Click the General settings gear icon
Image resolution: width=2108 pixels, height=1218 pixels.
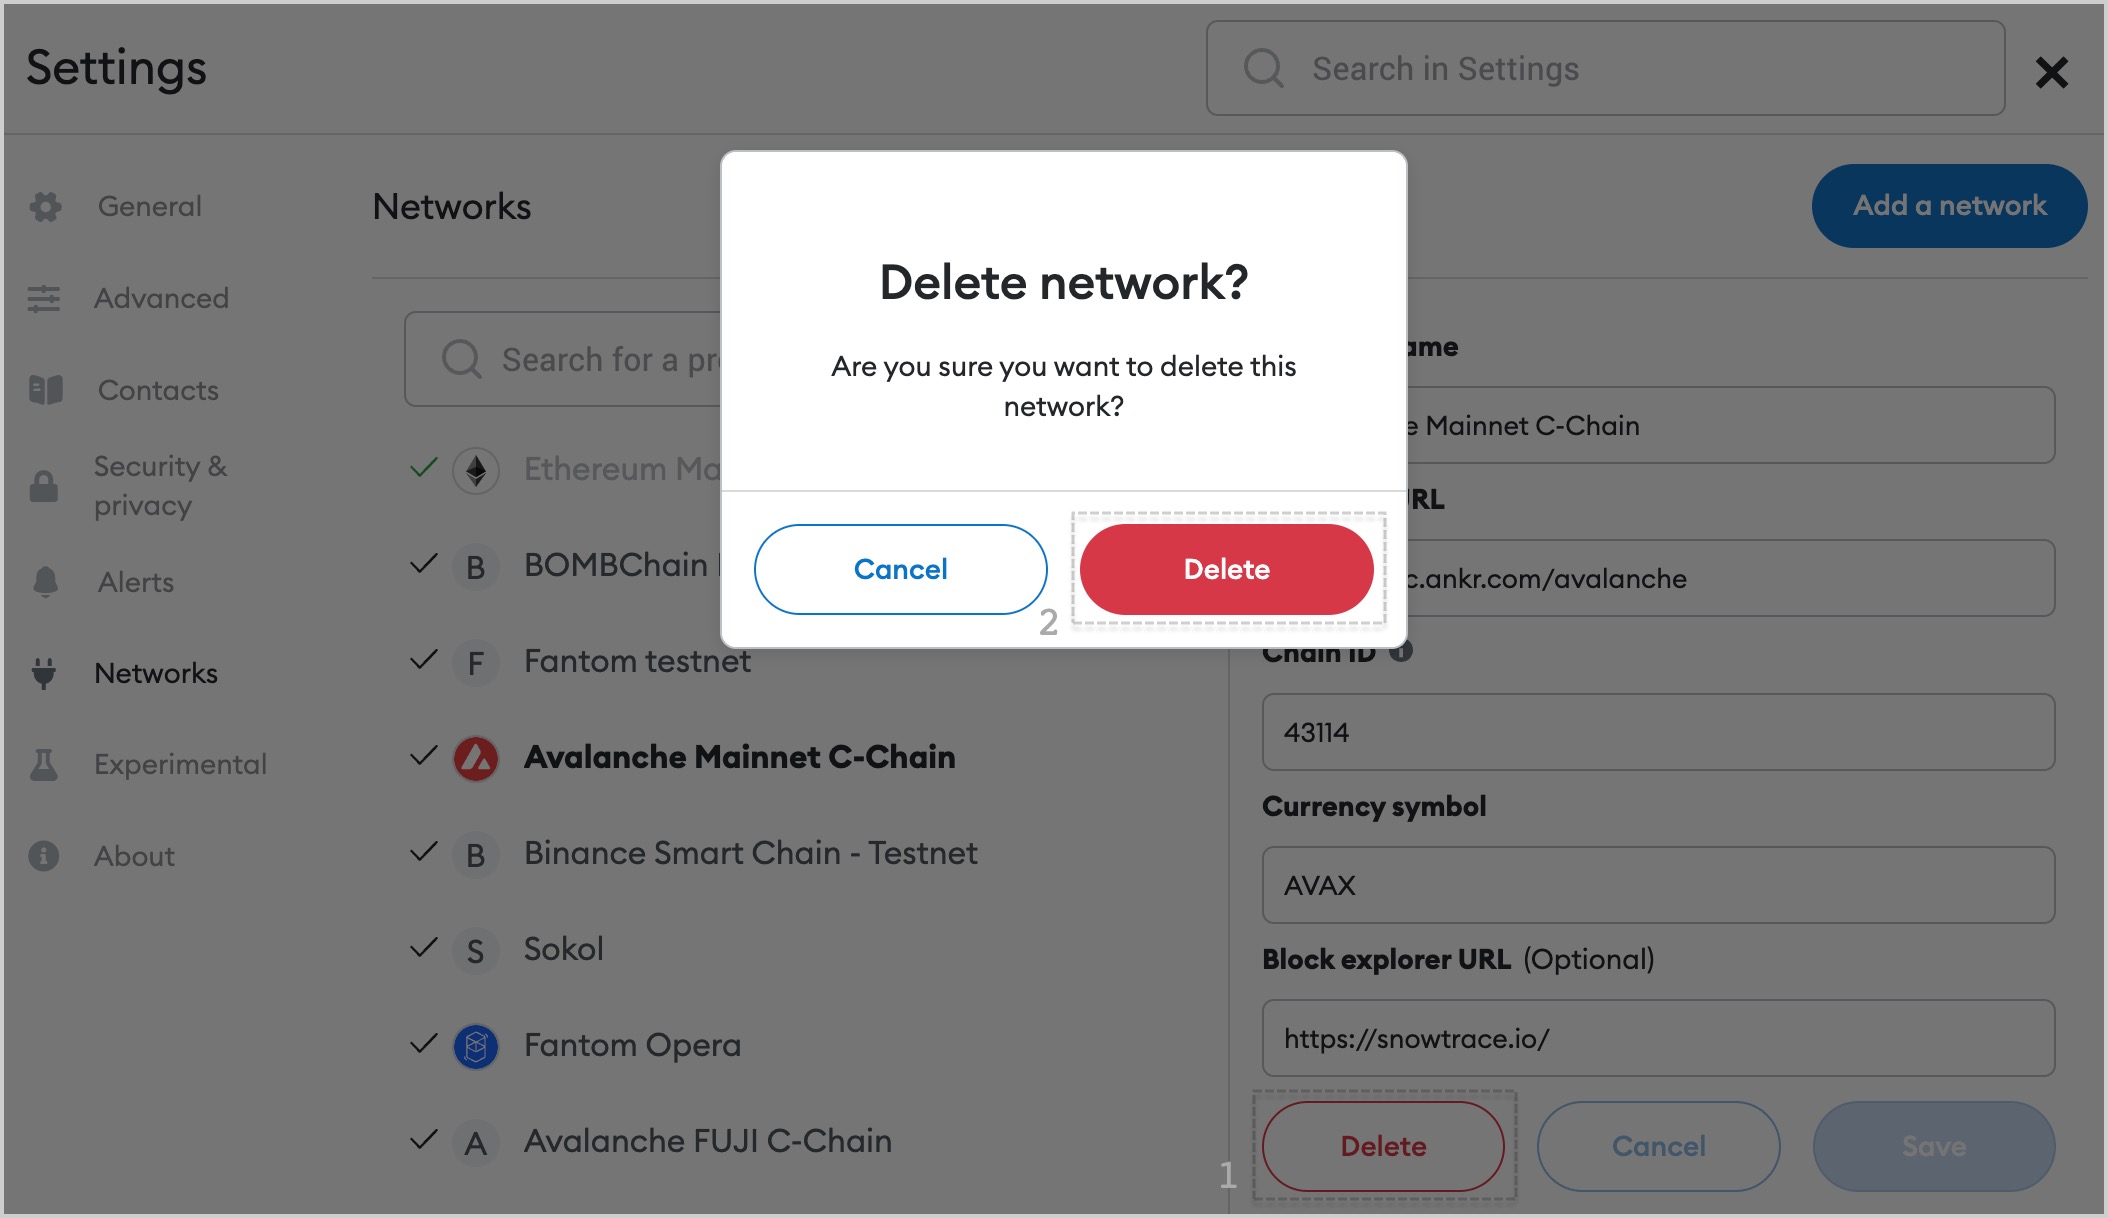[45, 206]
